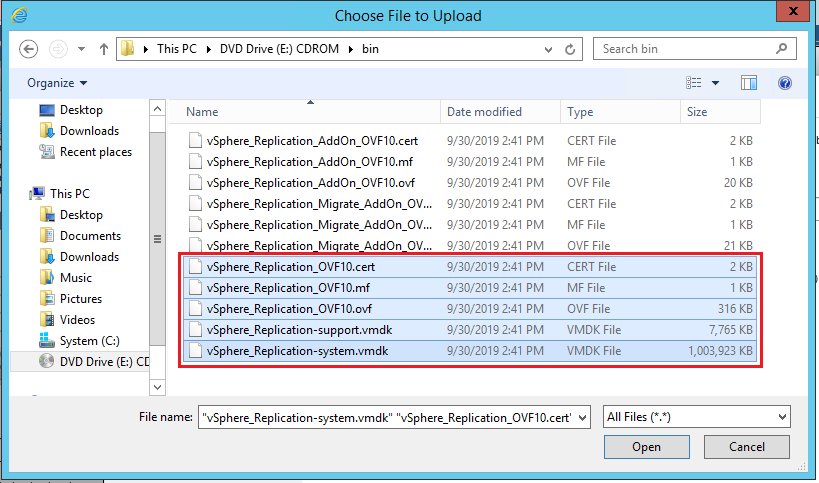Open Videos folder in navigation pane

[67, 320]
